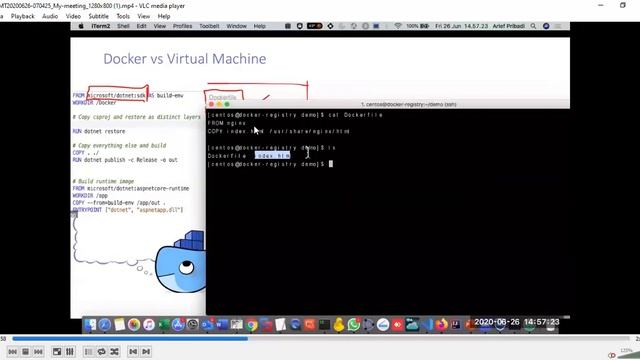Click the VLC next media button
This screenshot has height=360, width=640.
[38, 351]
